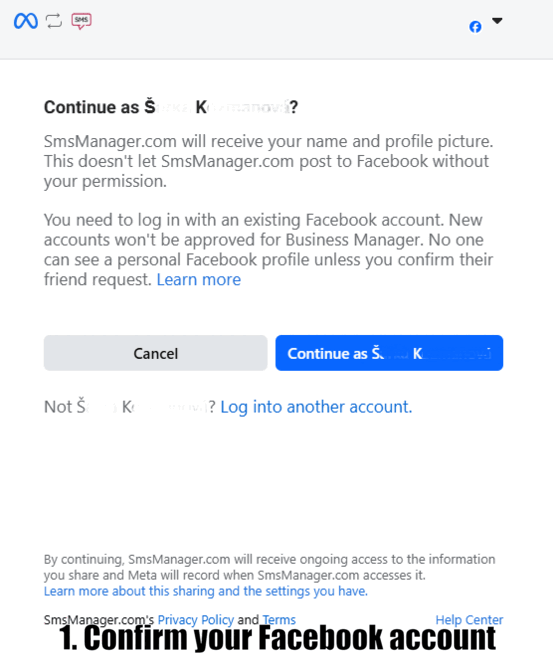Click the round Facebook account icon
The width and height of the screenshot is (555, 667).
476,27
